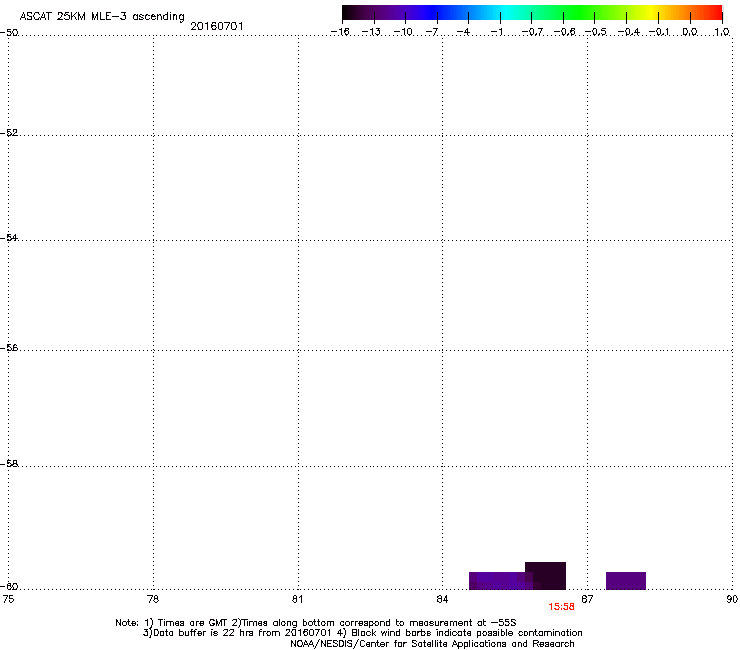Click the 'ASCAT 25KM MLE-3 ascending' title
Screen dimensions: 740x650
tap(102, 17)
